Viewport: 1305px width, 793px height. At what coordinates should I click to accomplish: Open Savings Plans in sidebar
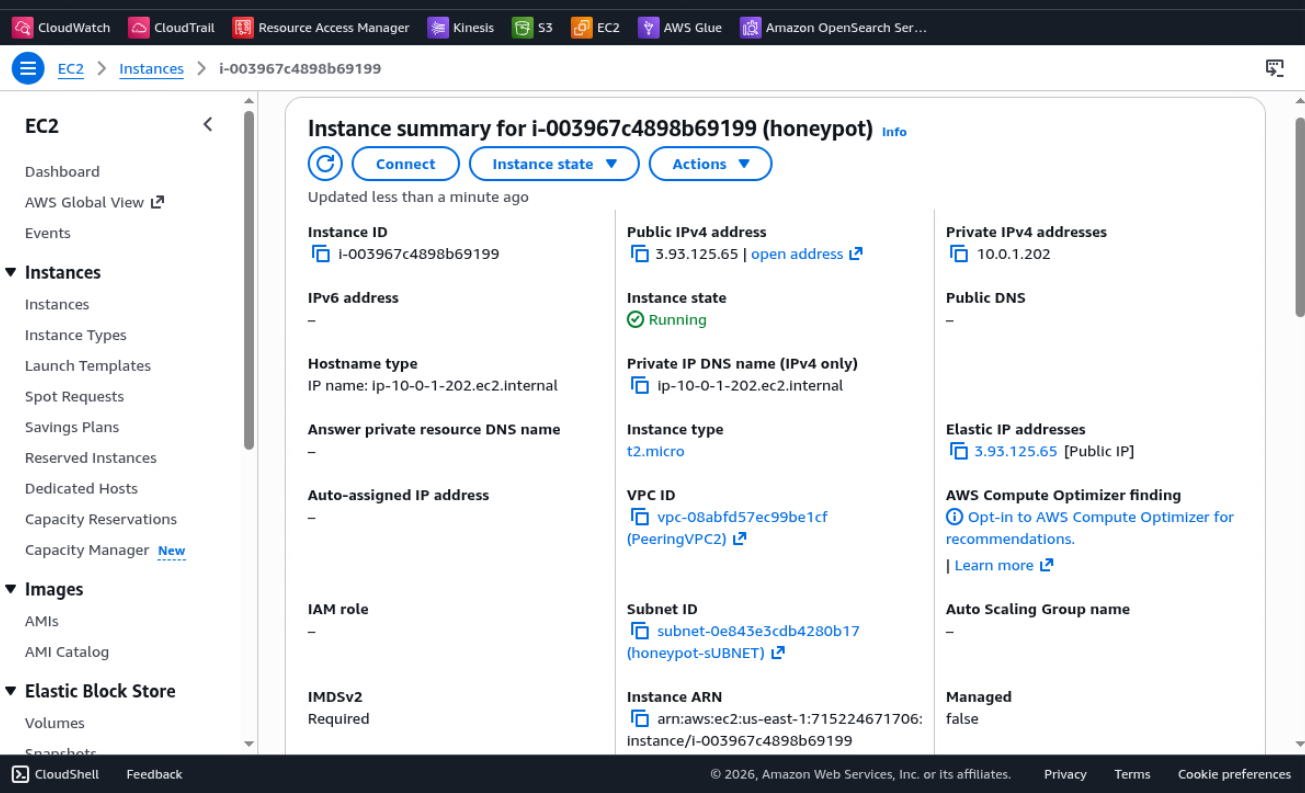click(x=72, y=427)
